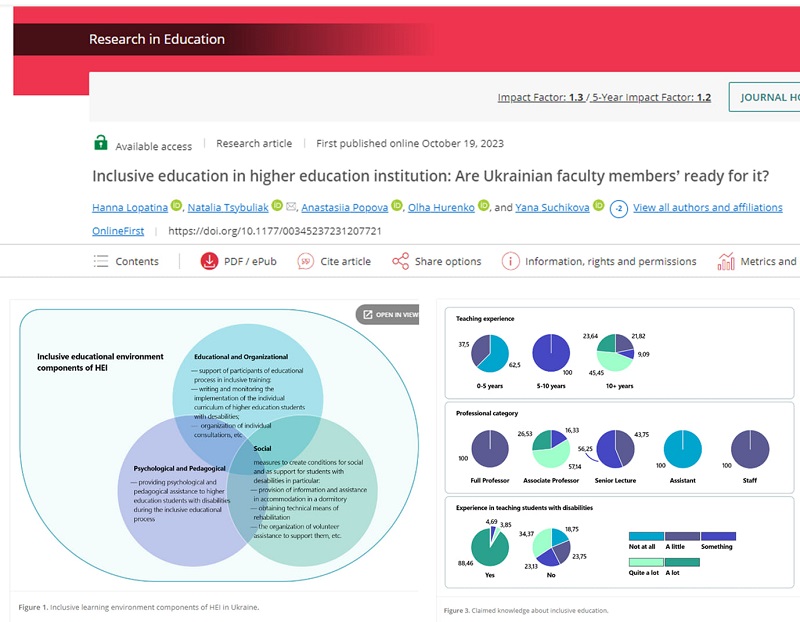Screen dimensions: 800x622
Task: Click the information circle icon
Action: [510, 261]
